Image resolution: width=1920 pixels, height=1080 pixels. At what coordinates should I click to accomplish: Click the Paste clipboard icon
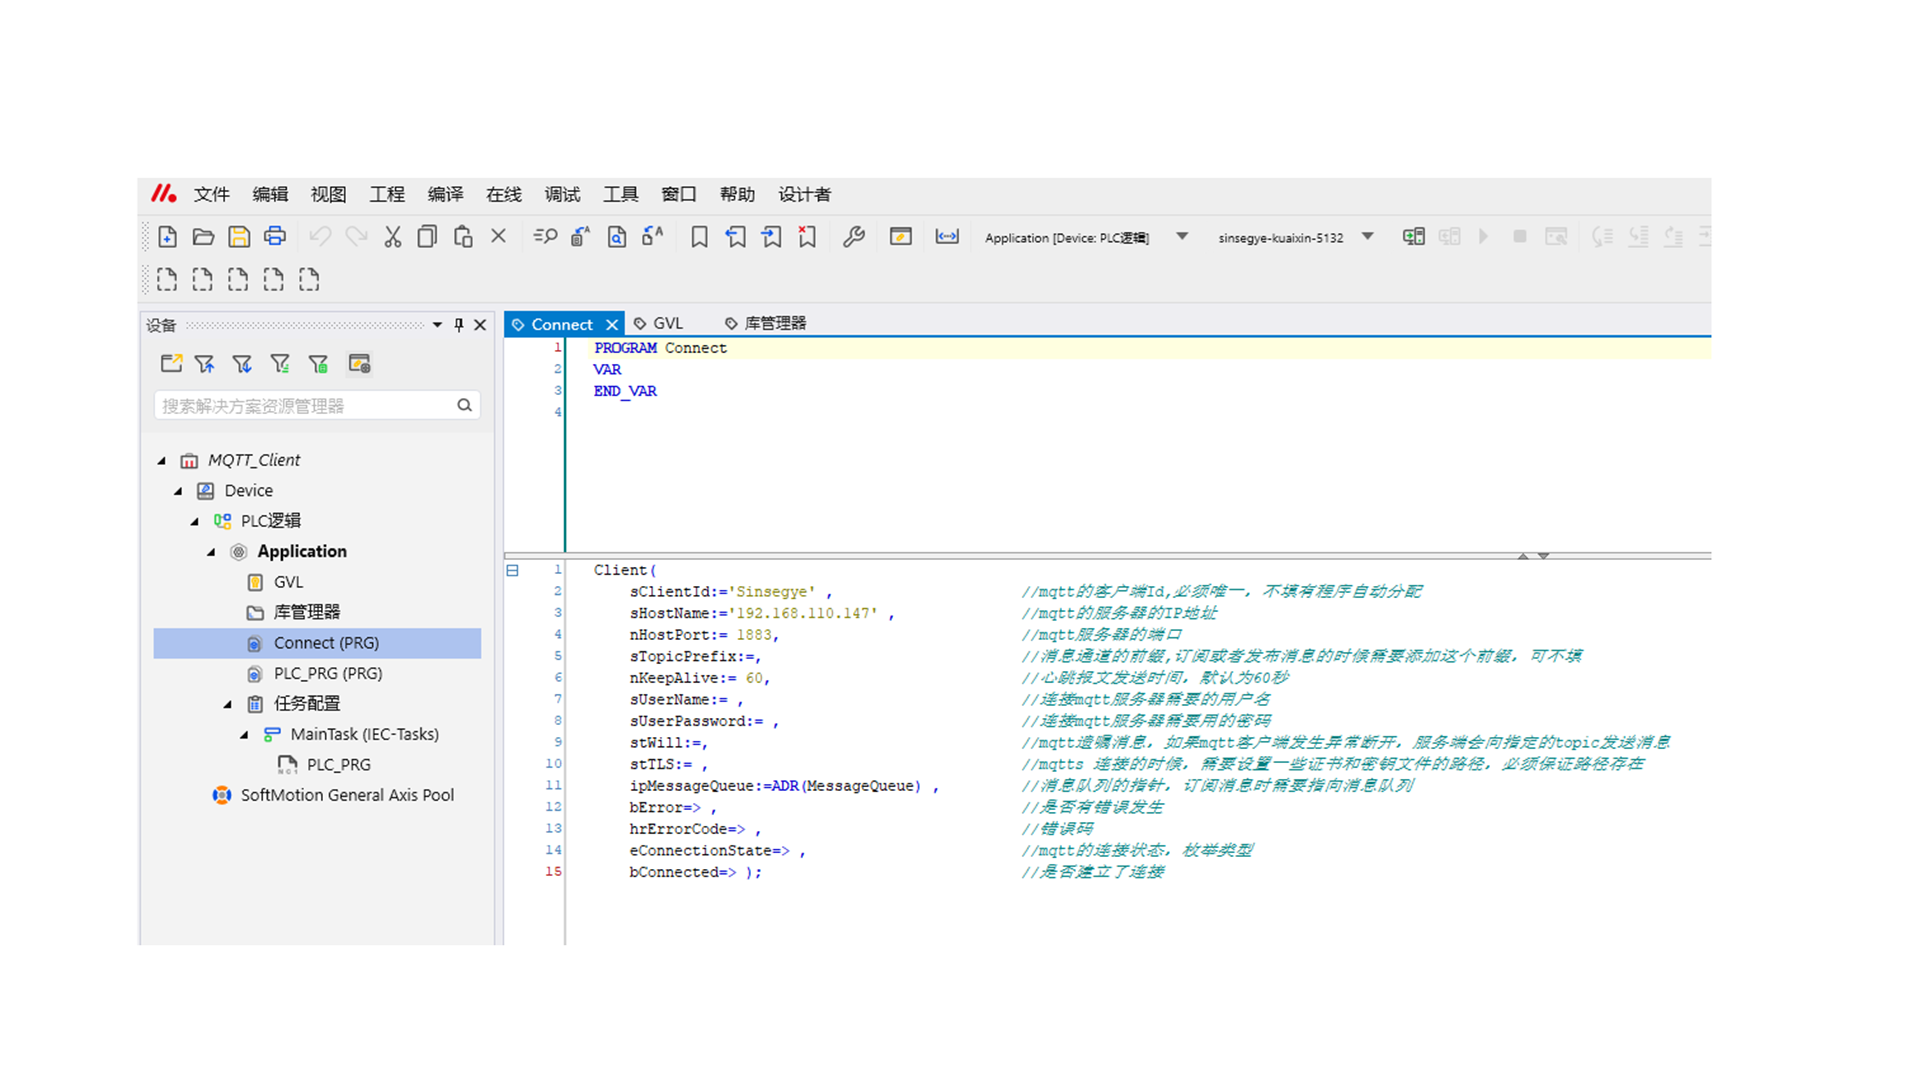[463, 237]
